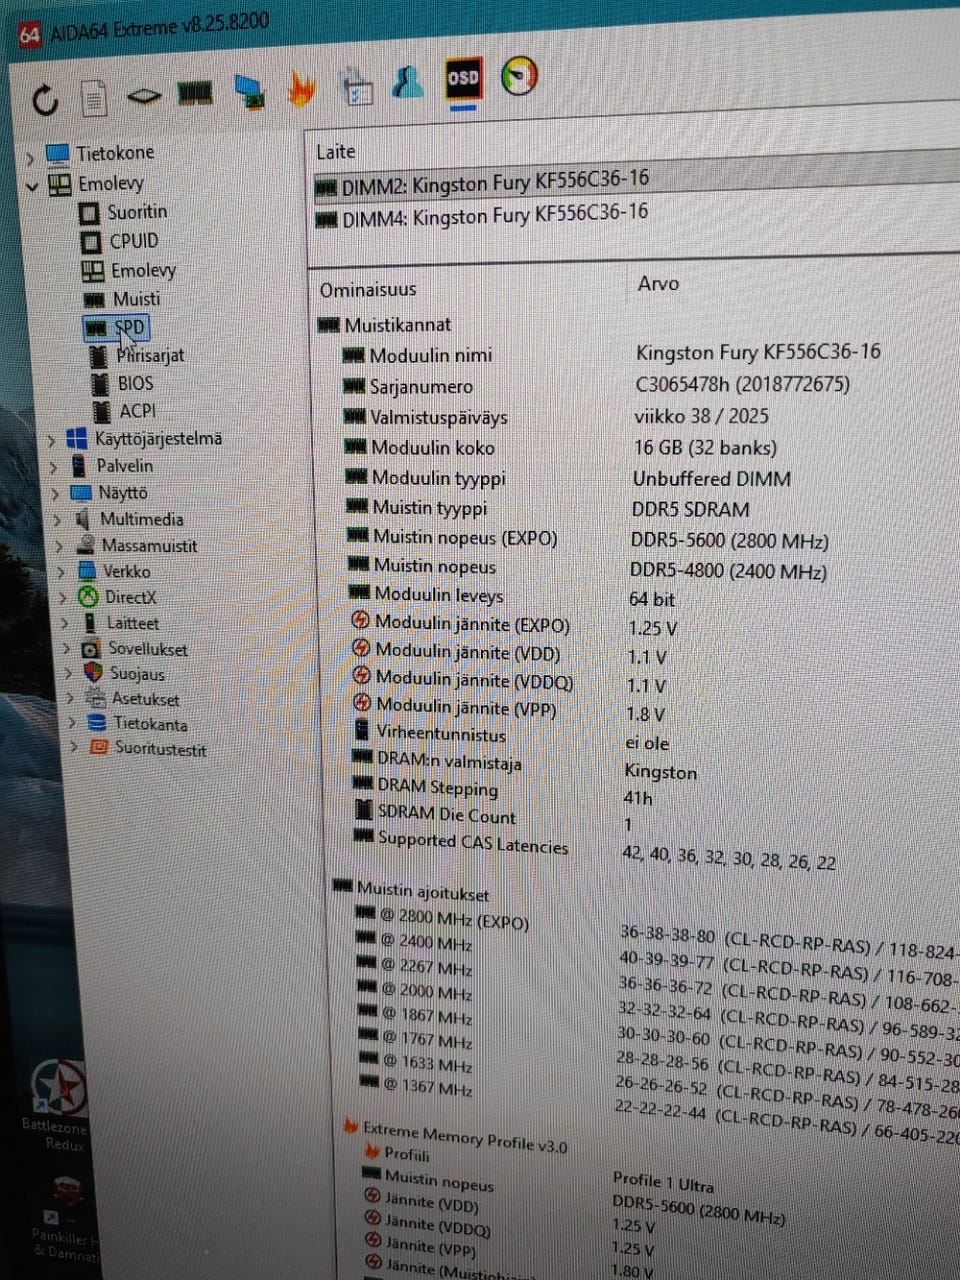
Task: Open Painkiller desktop shortcut
Action: (x=65, y=1220)
